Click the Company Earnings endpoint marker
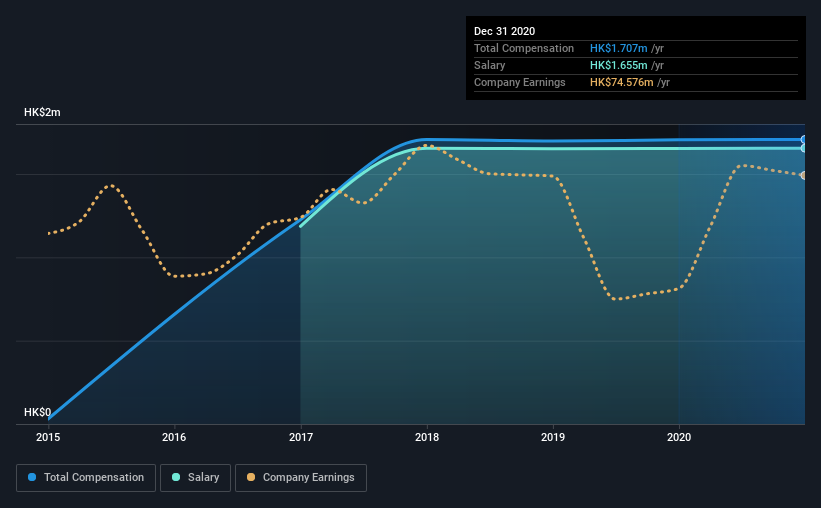Viewport: 821px width, 508px height. click(803, 175)
